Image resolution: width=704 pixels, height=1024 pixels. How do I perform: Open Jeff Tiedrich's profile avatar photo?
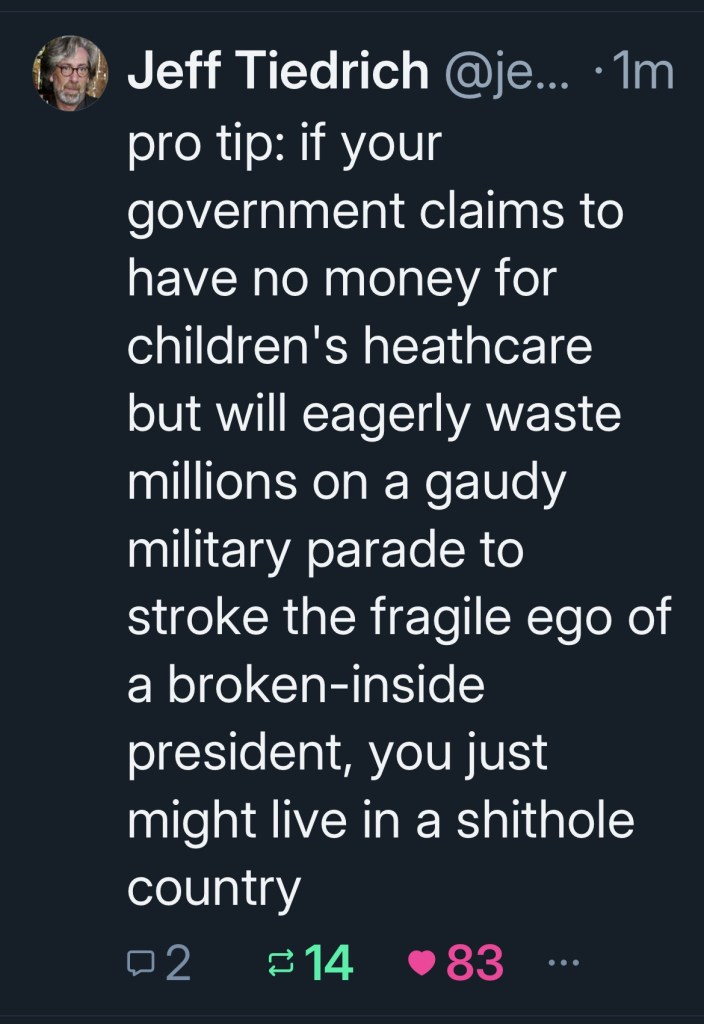70,73
